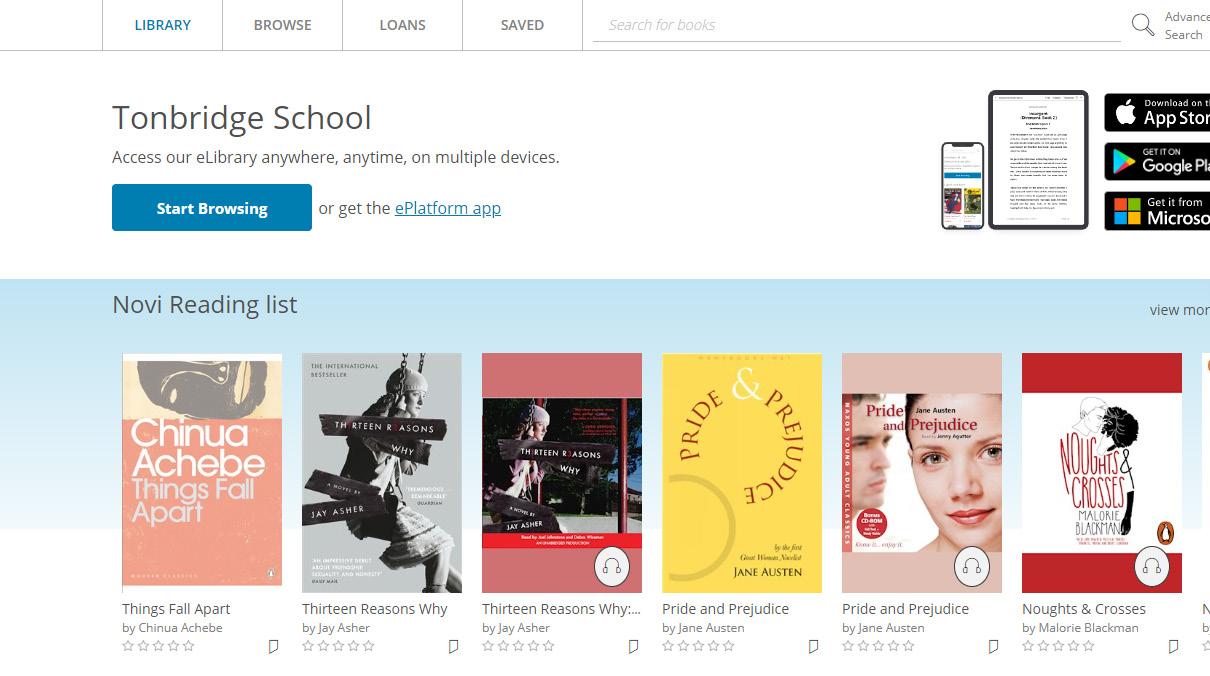Image resolution: width=1210 pixels, height=676 pixels.
Task: Open yellow Pride and Prejudice cover
Action: 742,473
